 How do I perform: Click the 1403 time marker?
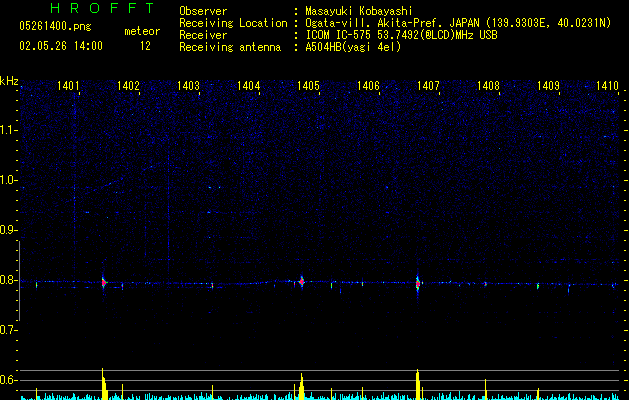[x=189, y=86]
